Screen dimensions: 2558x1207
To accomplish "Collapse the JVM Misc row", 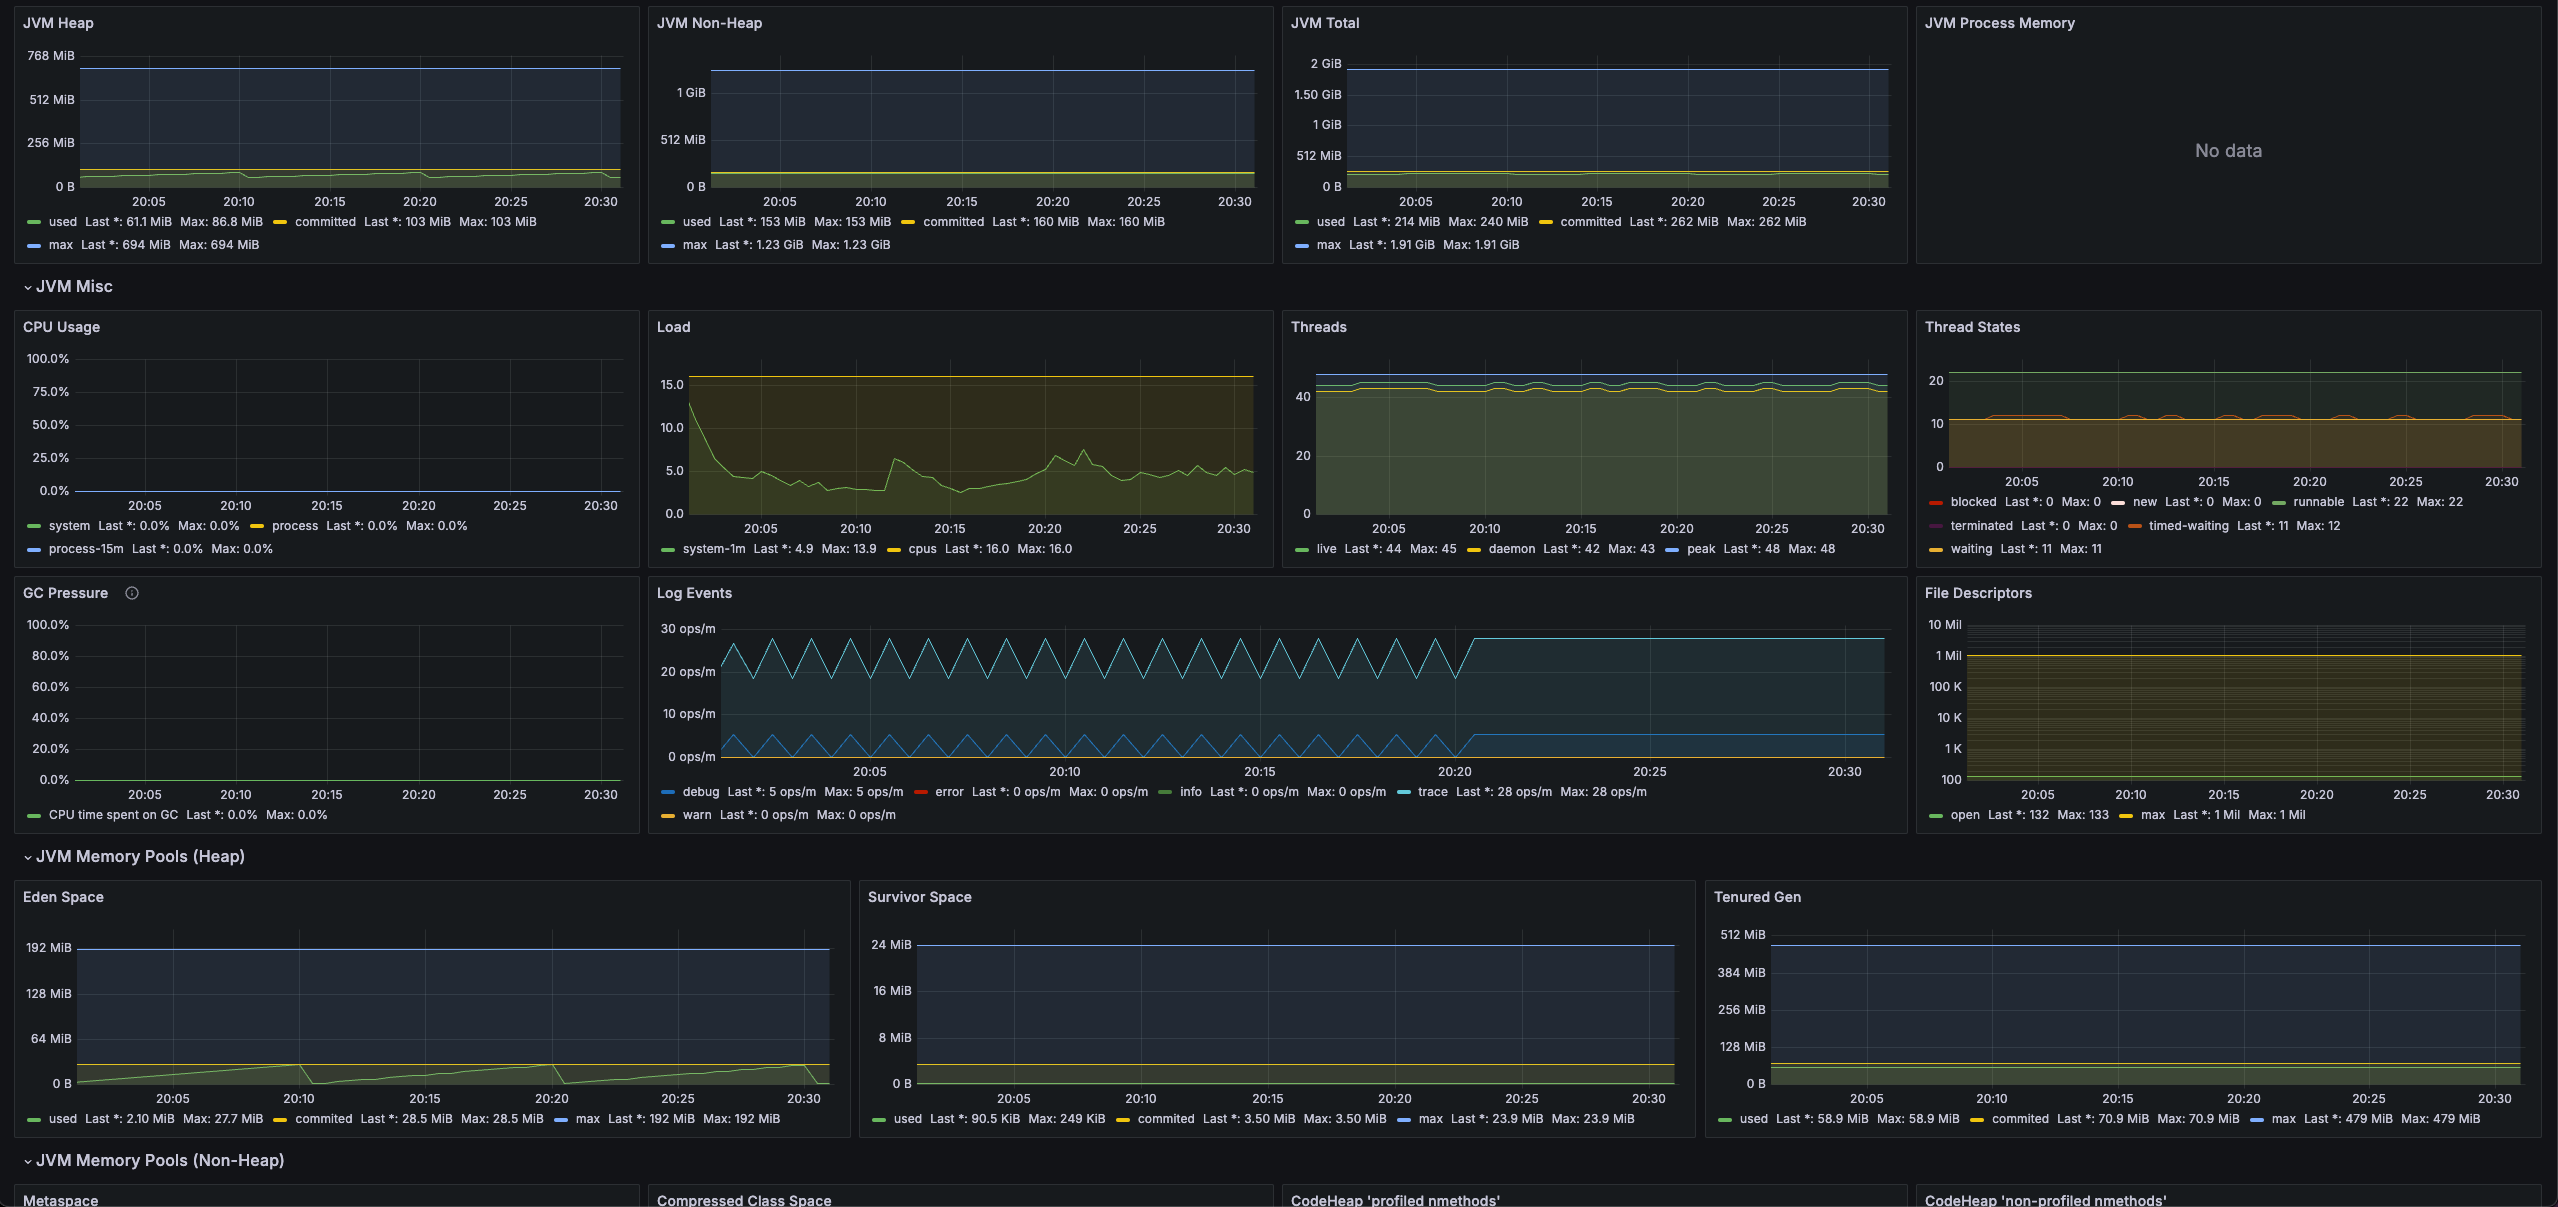I will 73,287.
